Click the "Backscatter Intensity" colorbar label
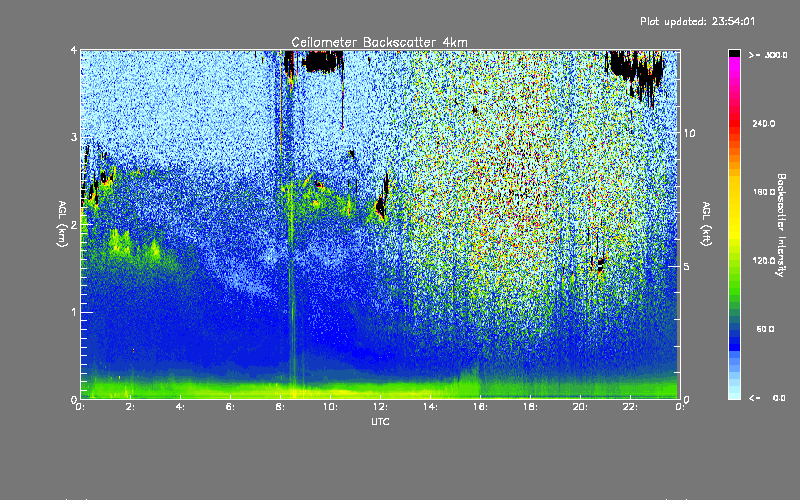This screenshot has width=800, height=500. (x=781, y=225)
